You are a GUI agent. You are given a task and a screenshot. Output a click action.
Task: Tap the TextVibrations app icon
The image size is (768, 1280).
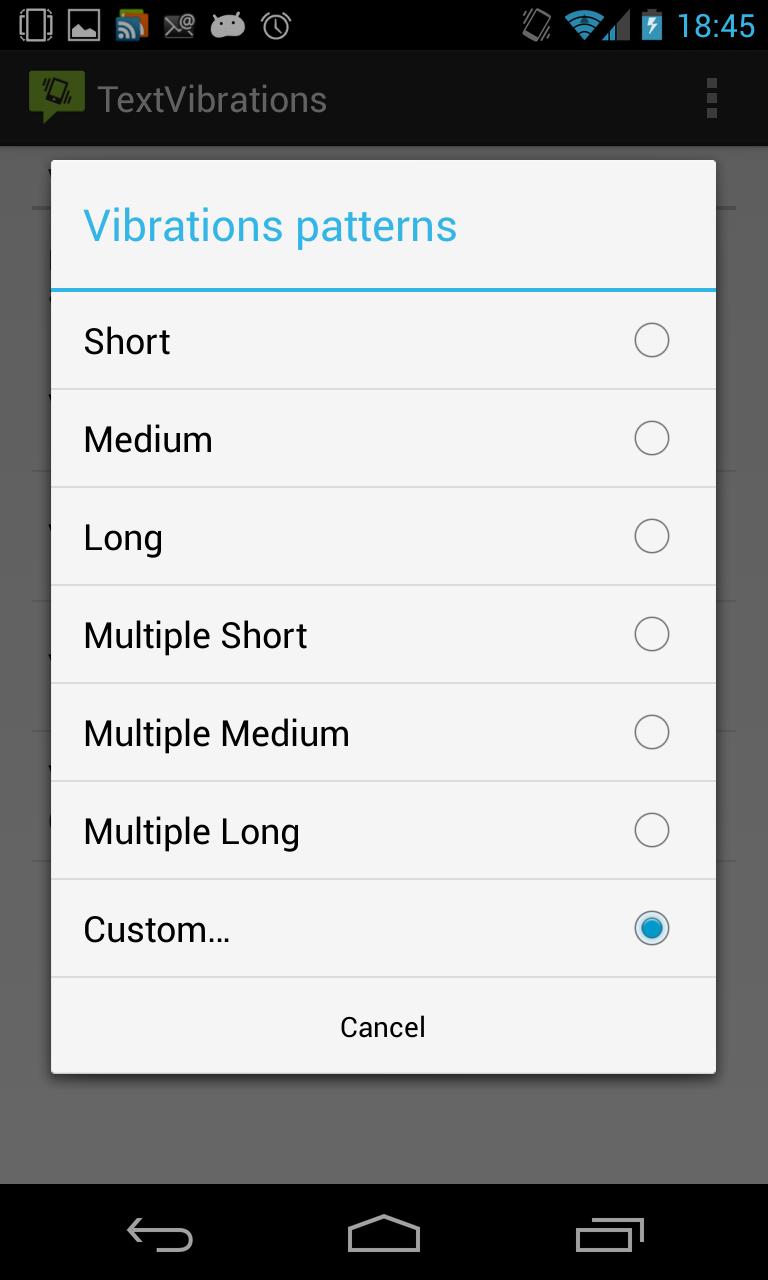pyautogui.click(x=56, y=98)
